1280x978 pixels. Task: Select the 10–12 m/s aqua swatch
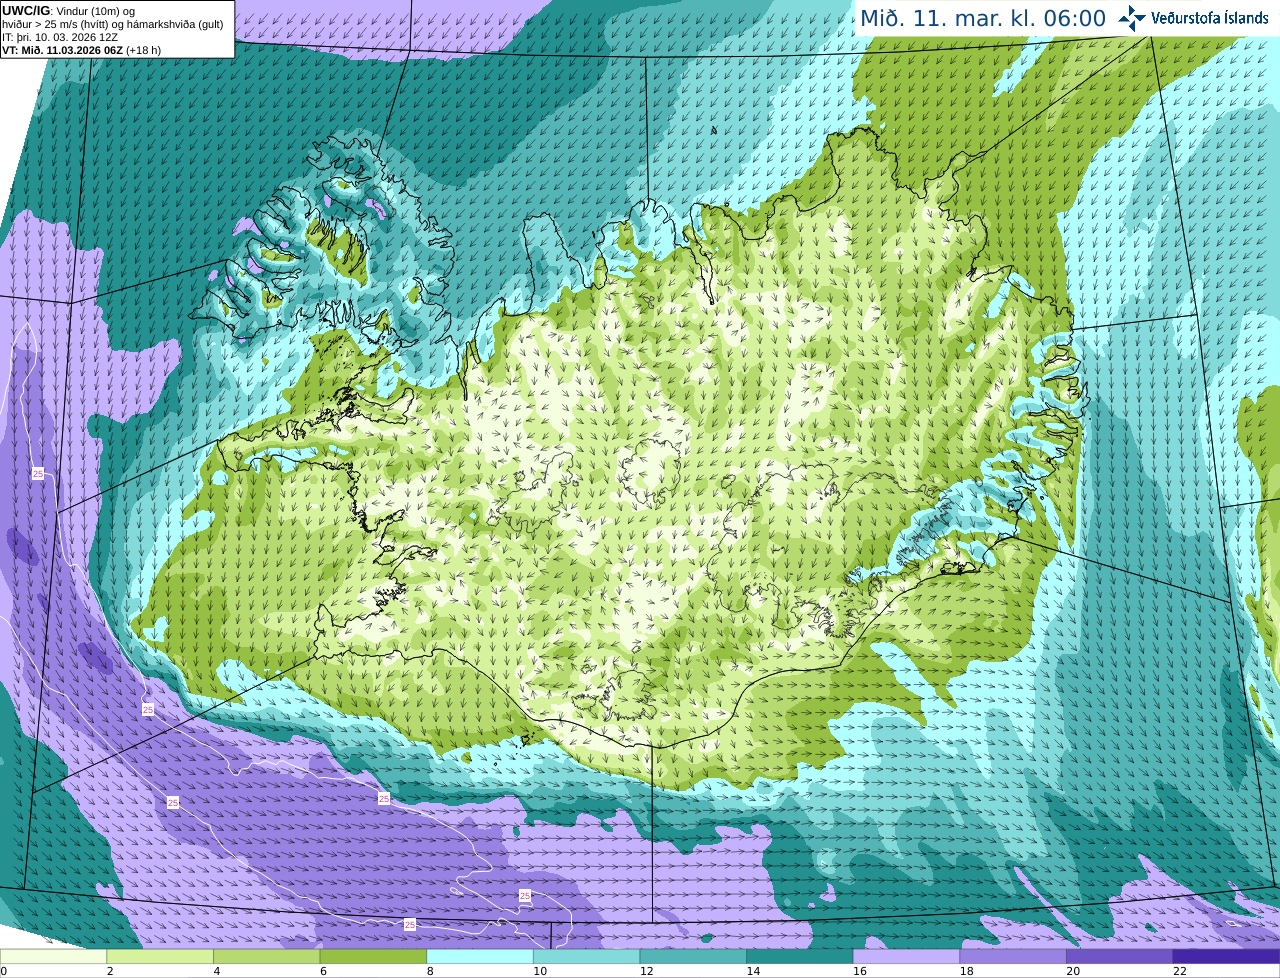587,957
